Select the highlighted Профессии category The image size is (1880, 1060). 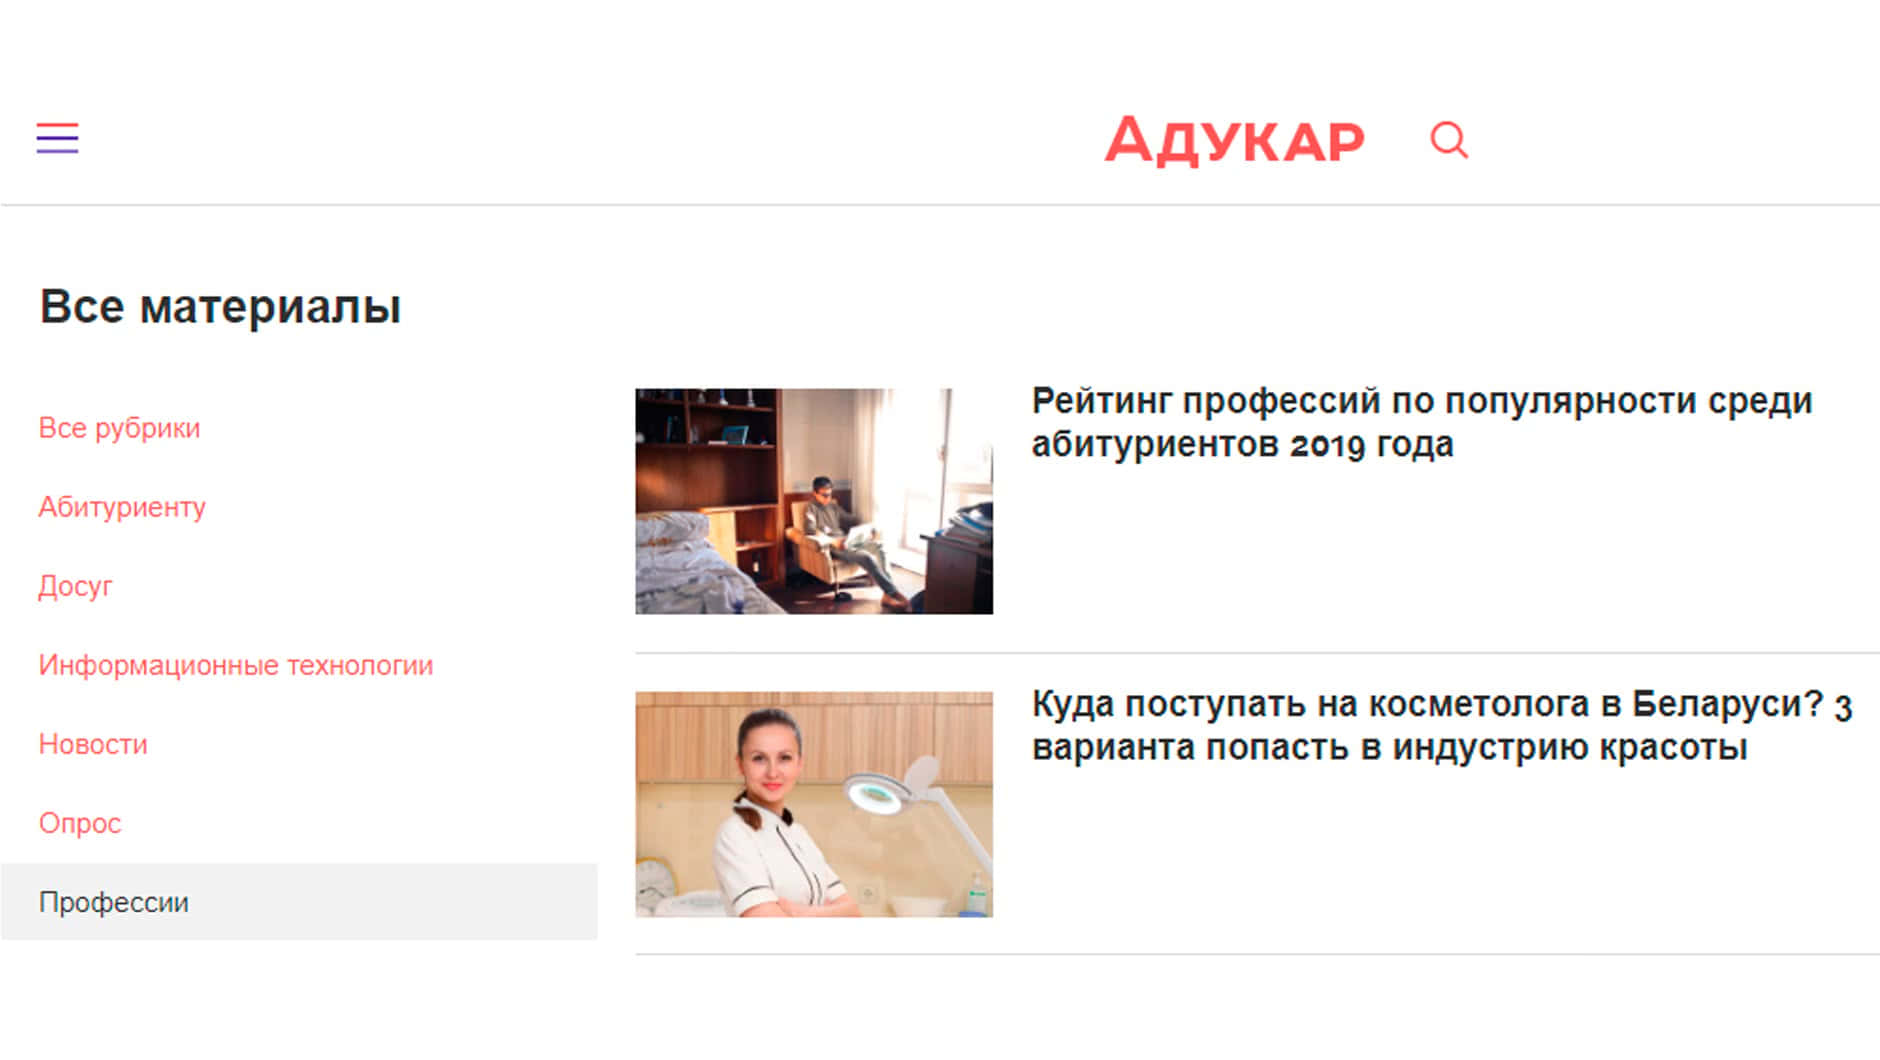[299, 902]
